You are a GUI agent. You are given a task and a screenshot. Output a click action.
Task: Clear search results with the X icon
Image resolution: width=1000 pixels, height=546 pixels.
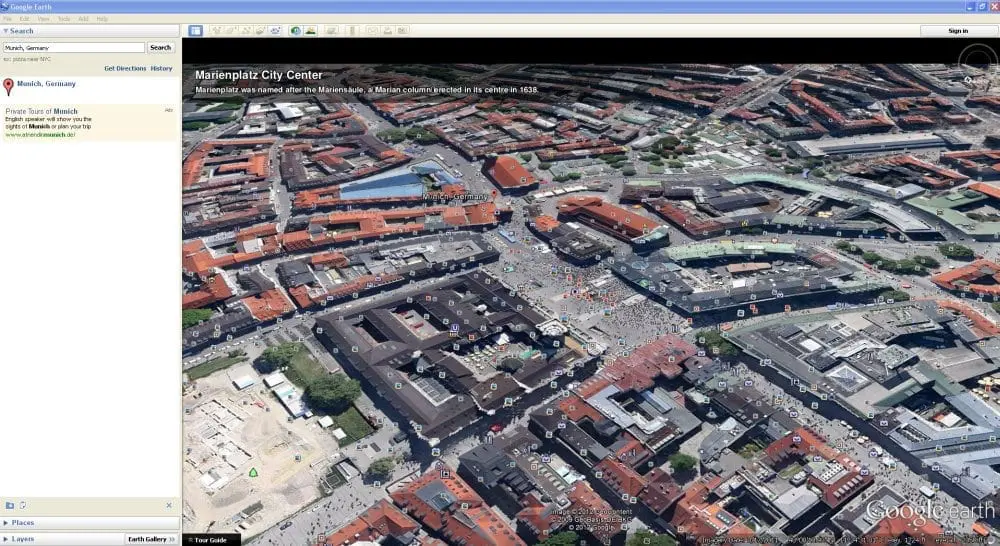[x=169, y=505]
